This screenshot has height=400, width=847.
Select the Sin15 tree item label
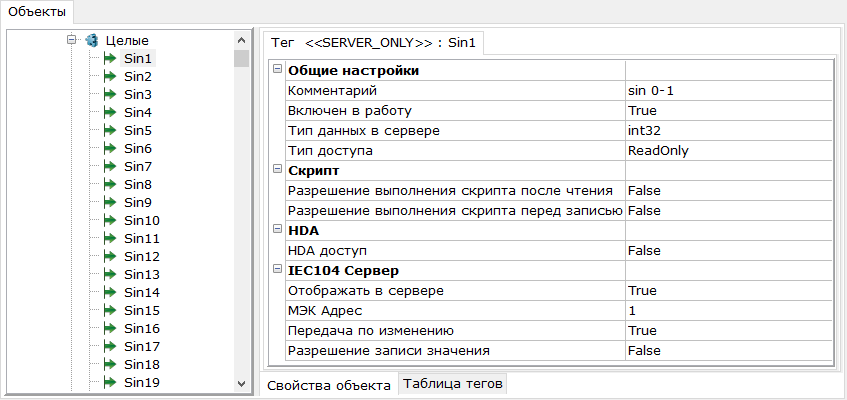142,310
